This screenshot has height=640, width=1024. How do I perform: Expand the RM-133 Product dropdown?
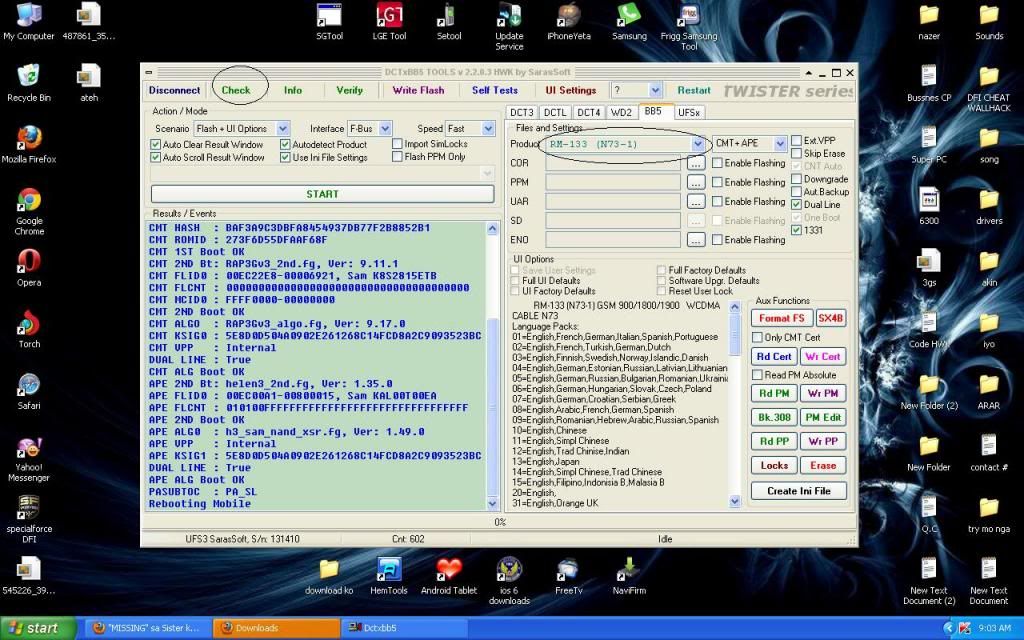coord(699,143)
